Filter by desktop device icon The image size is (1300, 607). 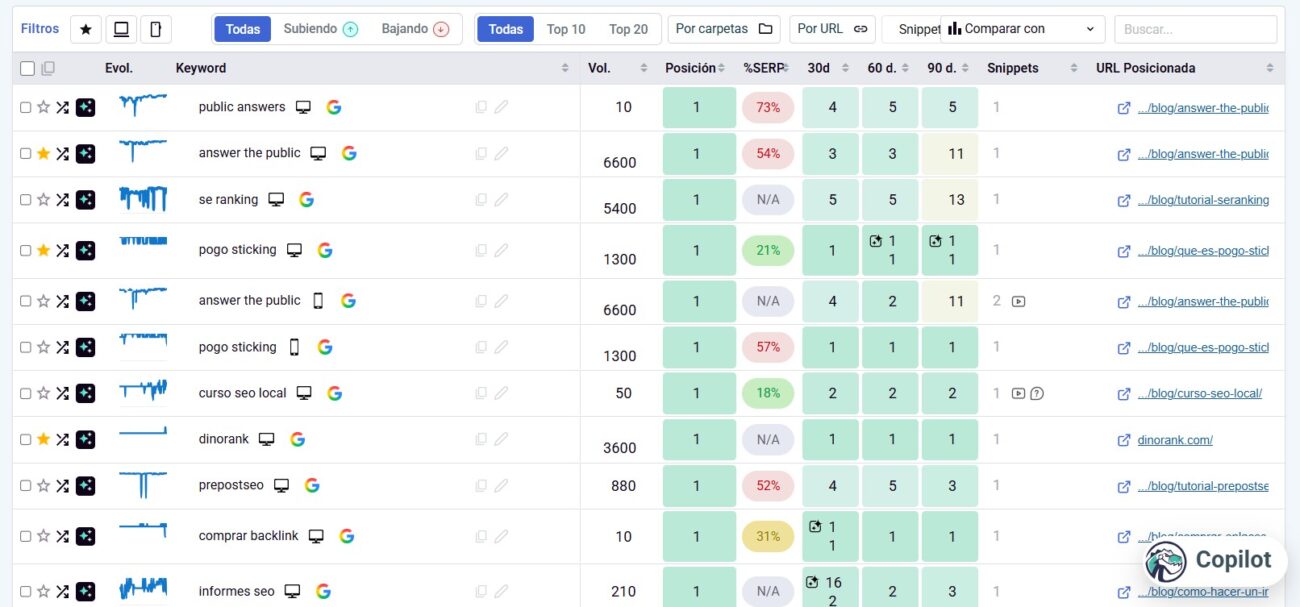[121, 29]
